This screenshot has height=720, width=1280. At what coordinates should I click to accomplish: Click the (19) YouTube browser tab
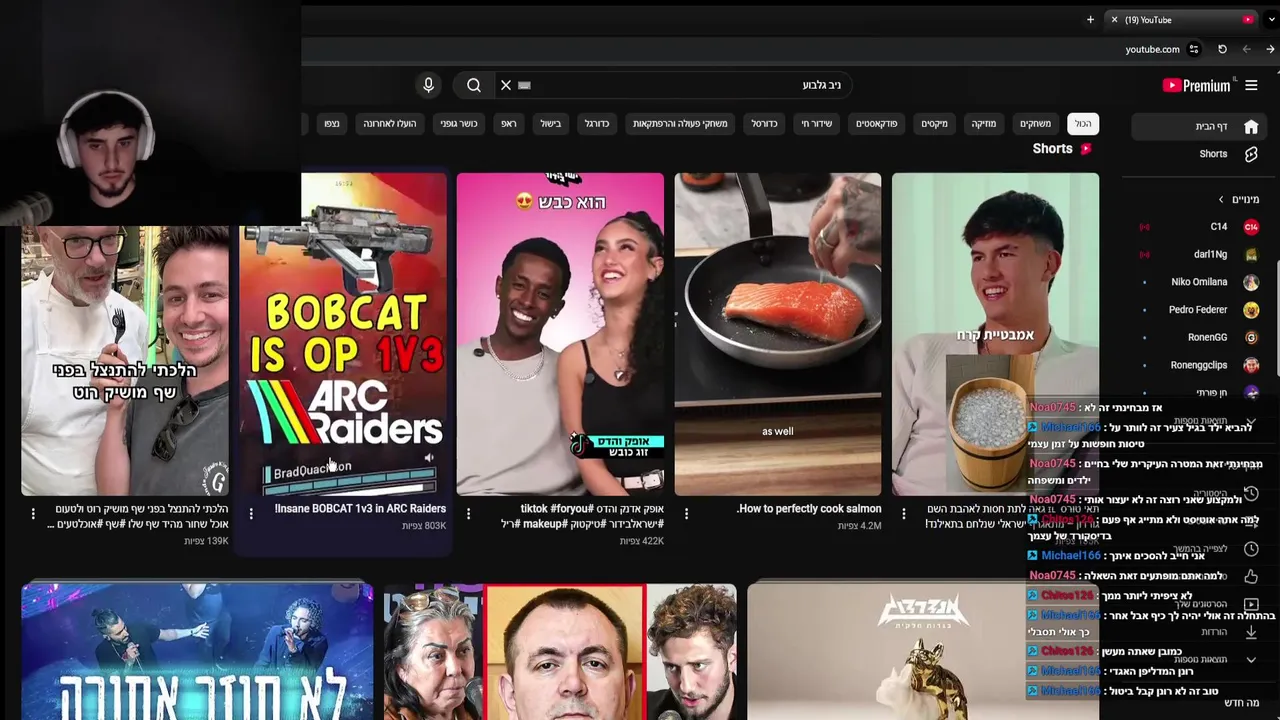1182,20
